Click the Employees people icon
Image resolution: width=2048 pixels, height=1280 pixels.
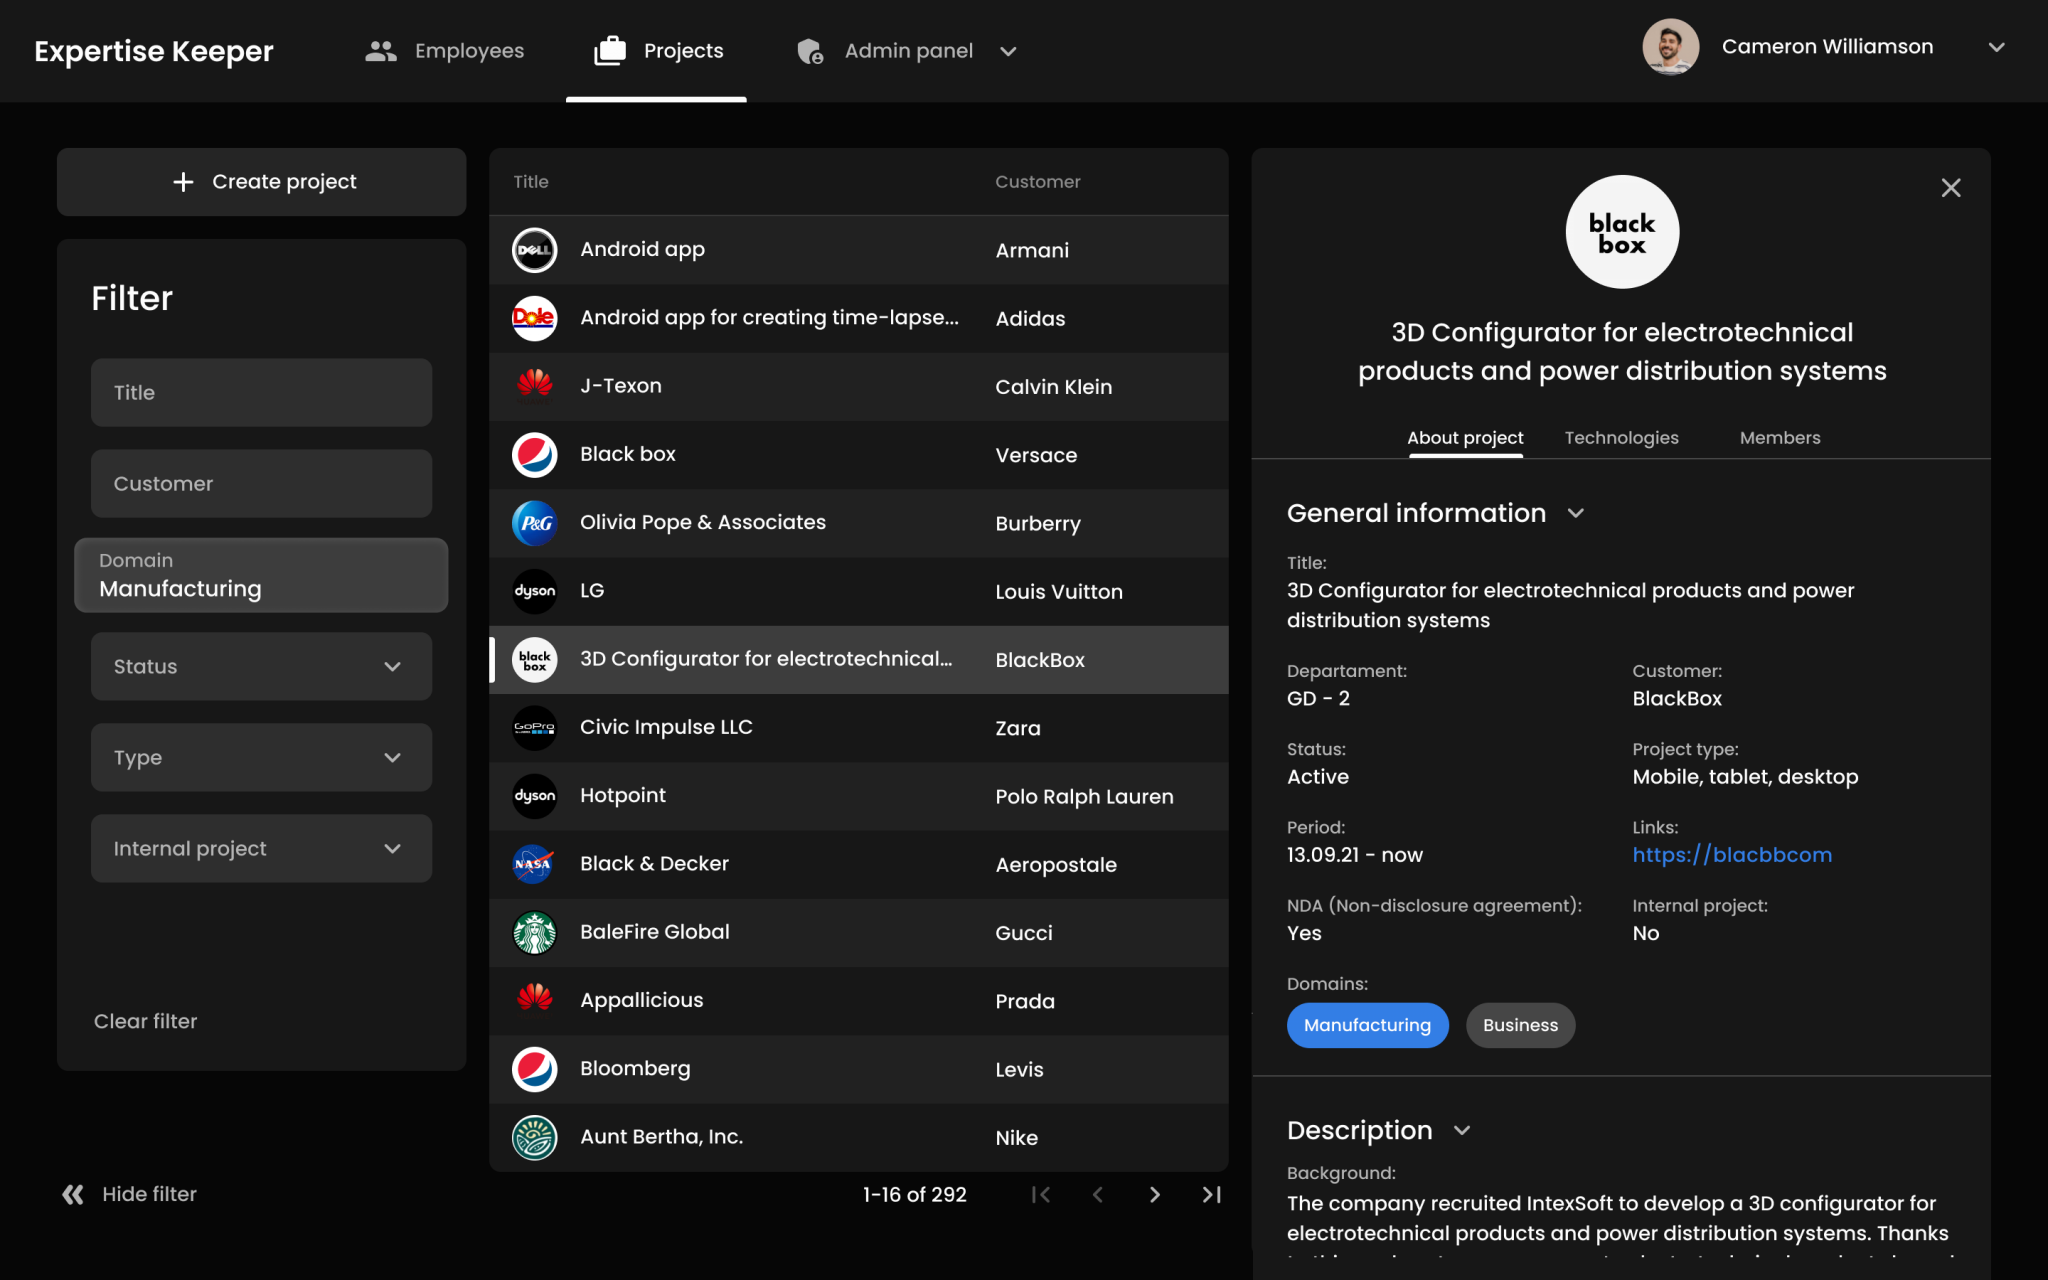pos(380,51)
